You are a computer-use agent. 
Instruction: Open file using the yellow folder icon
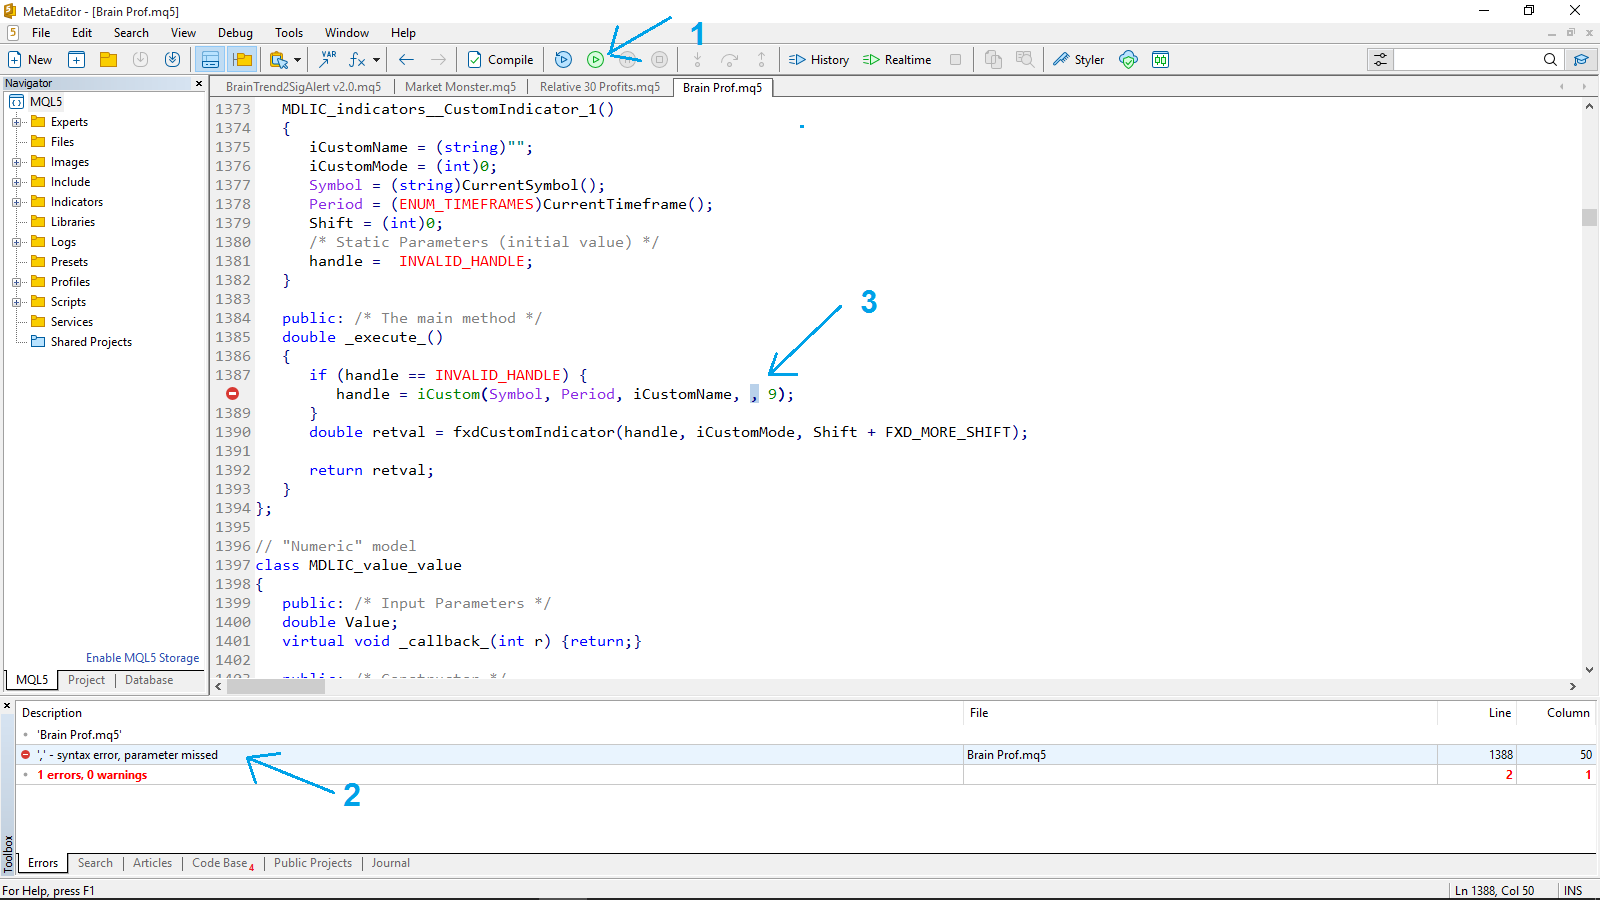tap(108, 60)
